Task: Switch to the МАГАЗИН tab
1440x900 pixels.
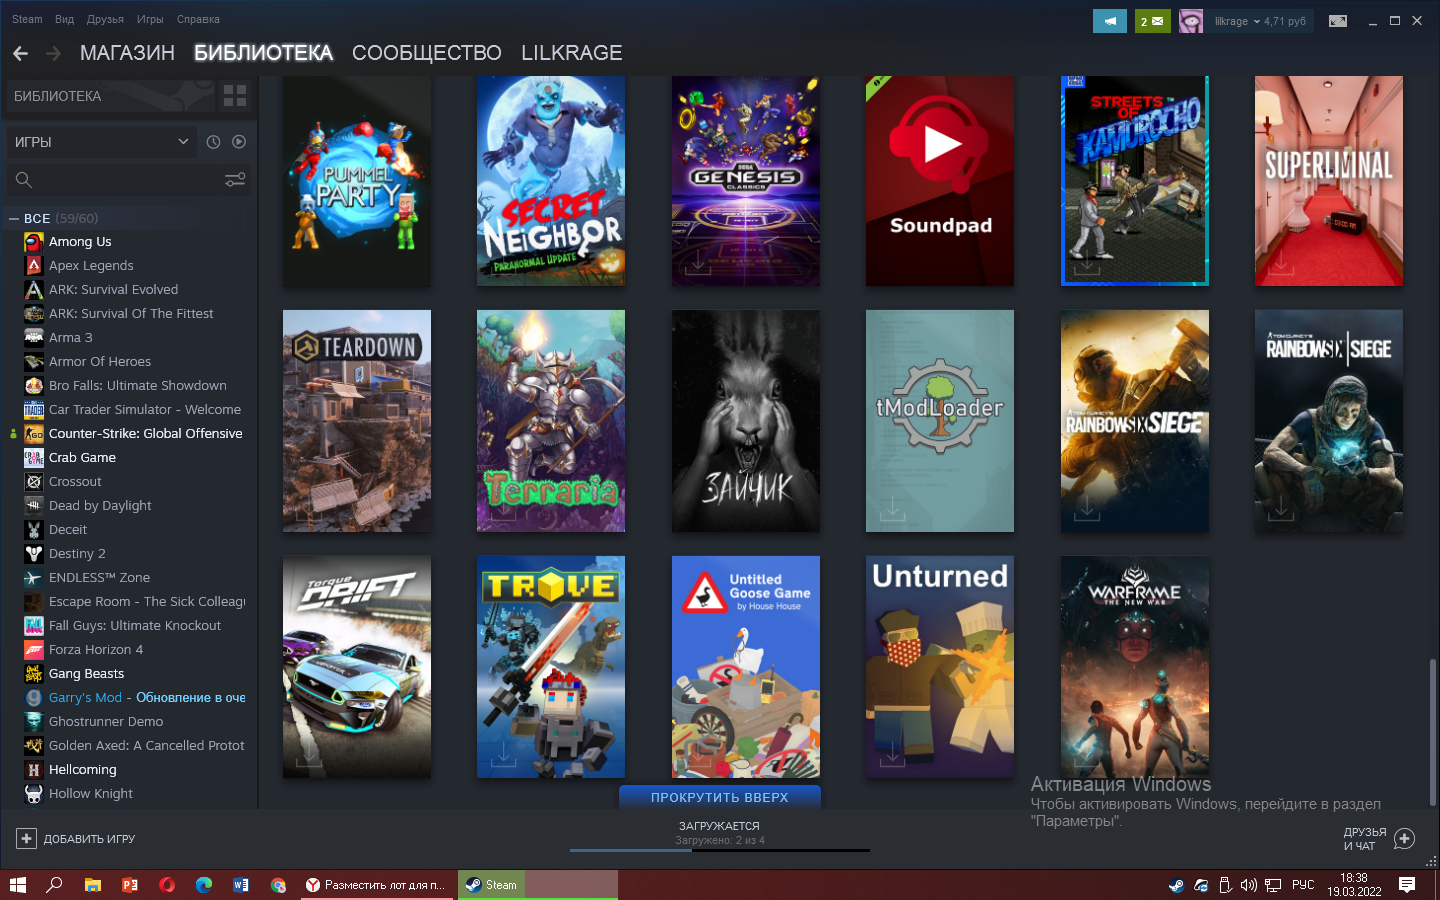Action: (127, 53)
